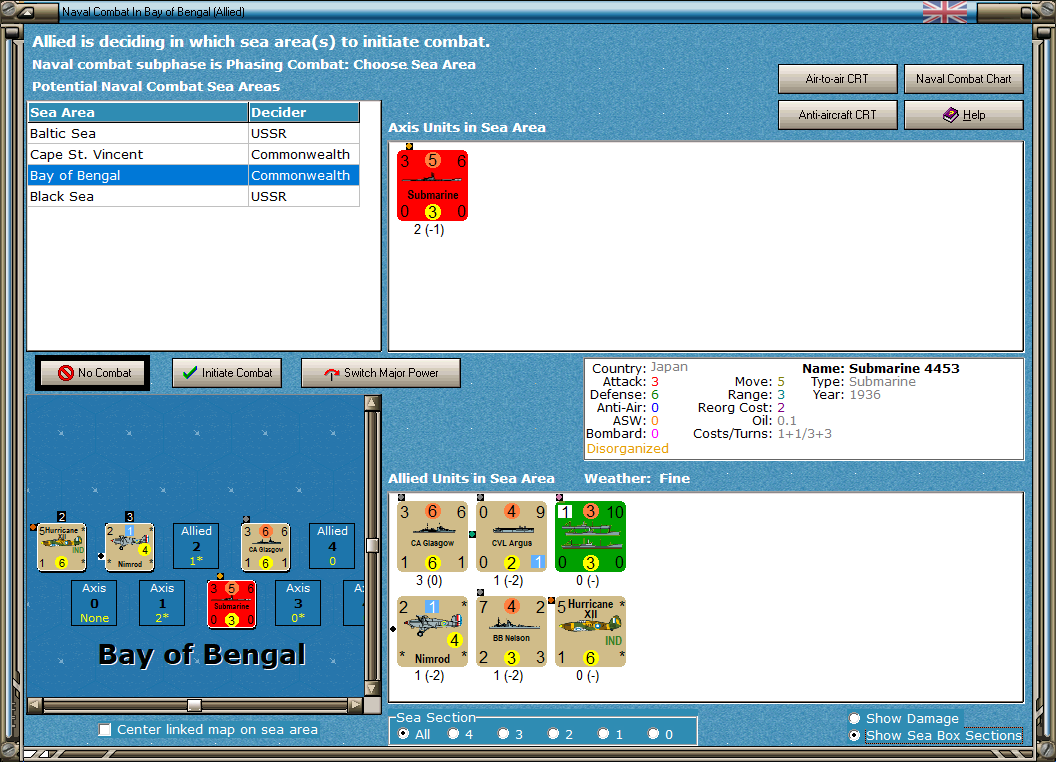Click the Axis 1 sea box on map

point(162,603)
